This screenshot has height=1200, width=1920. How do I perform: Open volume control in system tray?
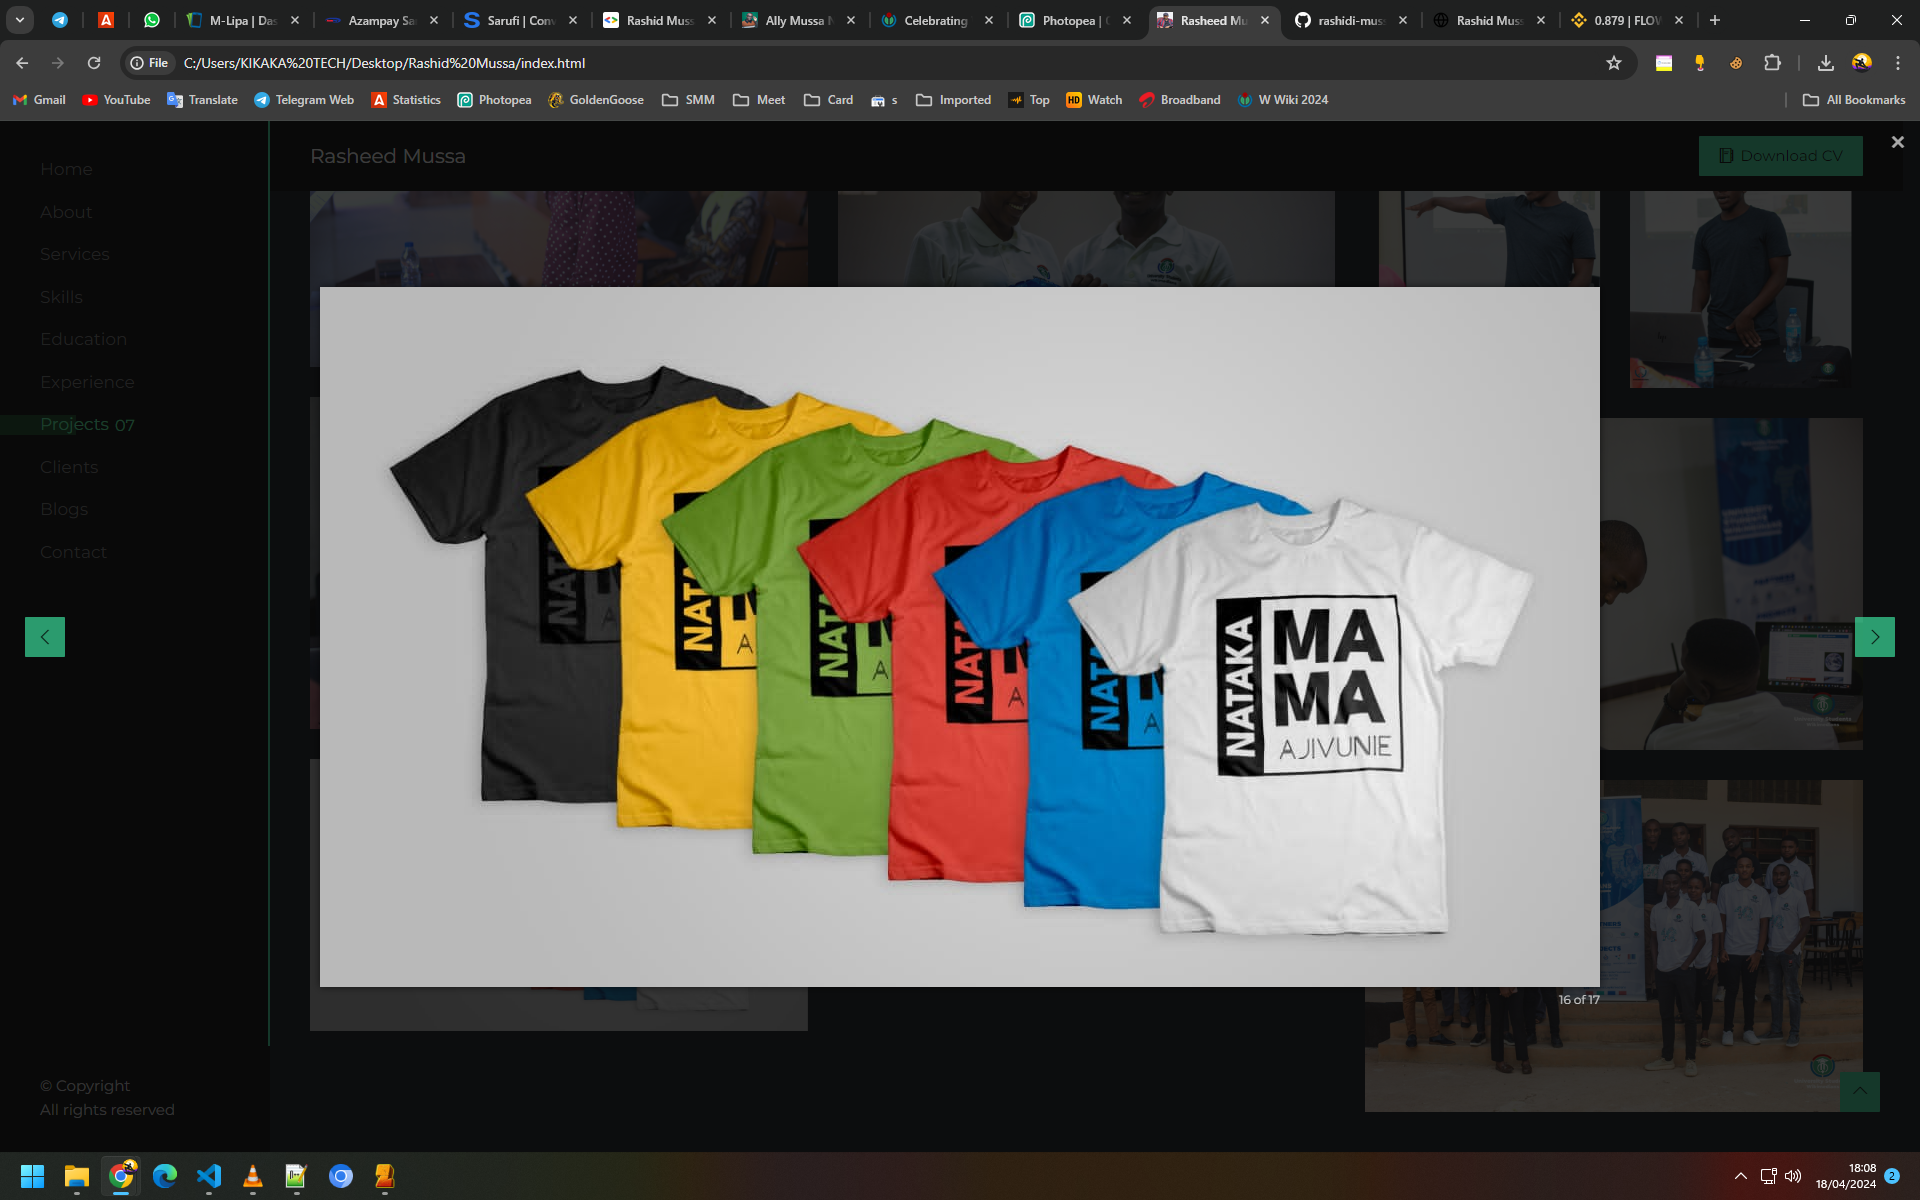coord(1793,1176)
